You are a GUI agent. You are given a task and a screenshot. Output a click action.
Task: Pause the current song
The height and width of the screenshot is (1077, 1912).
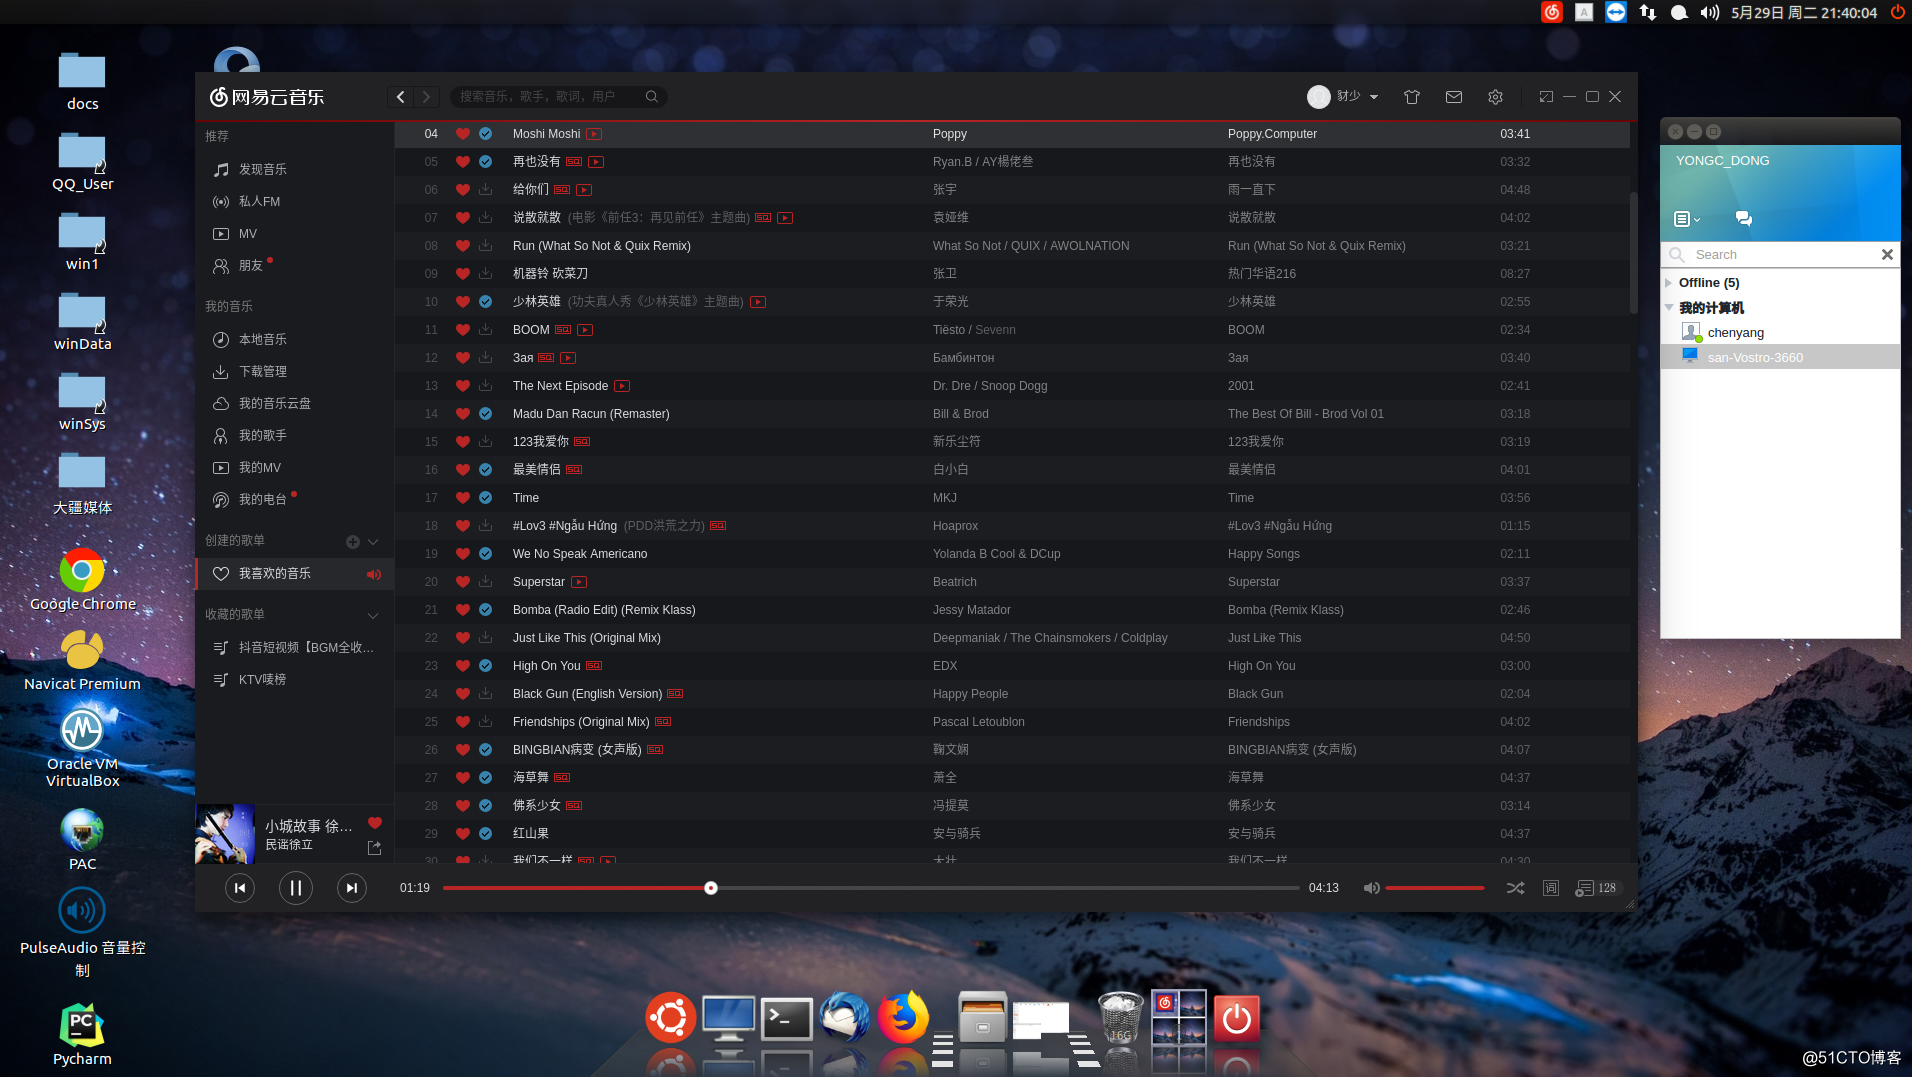296,888
